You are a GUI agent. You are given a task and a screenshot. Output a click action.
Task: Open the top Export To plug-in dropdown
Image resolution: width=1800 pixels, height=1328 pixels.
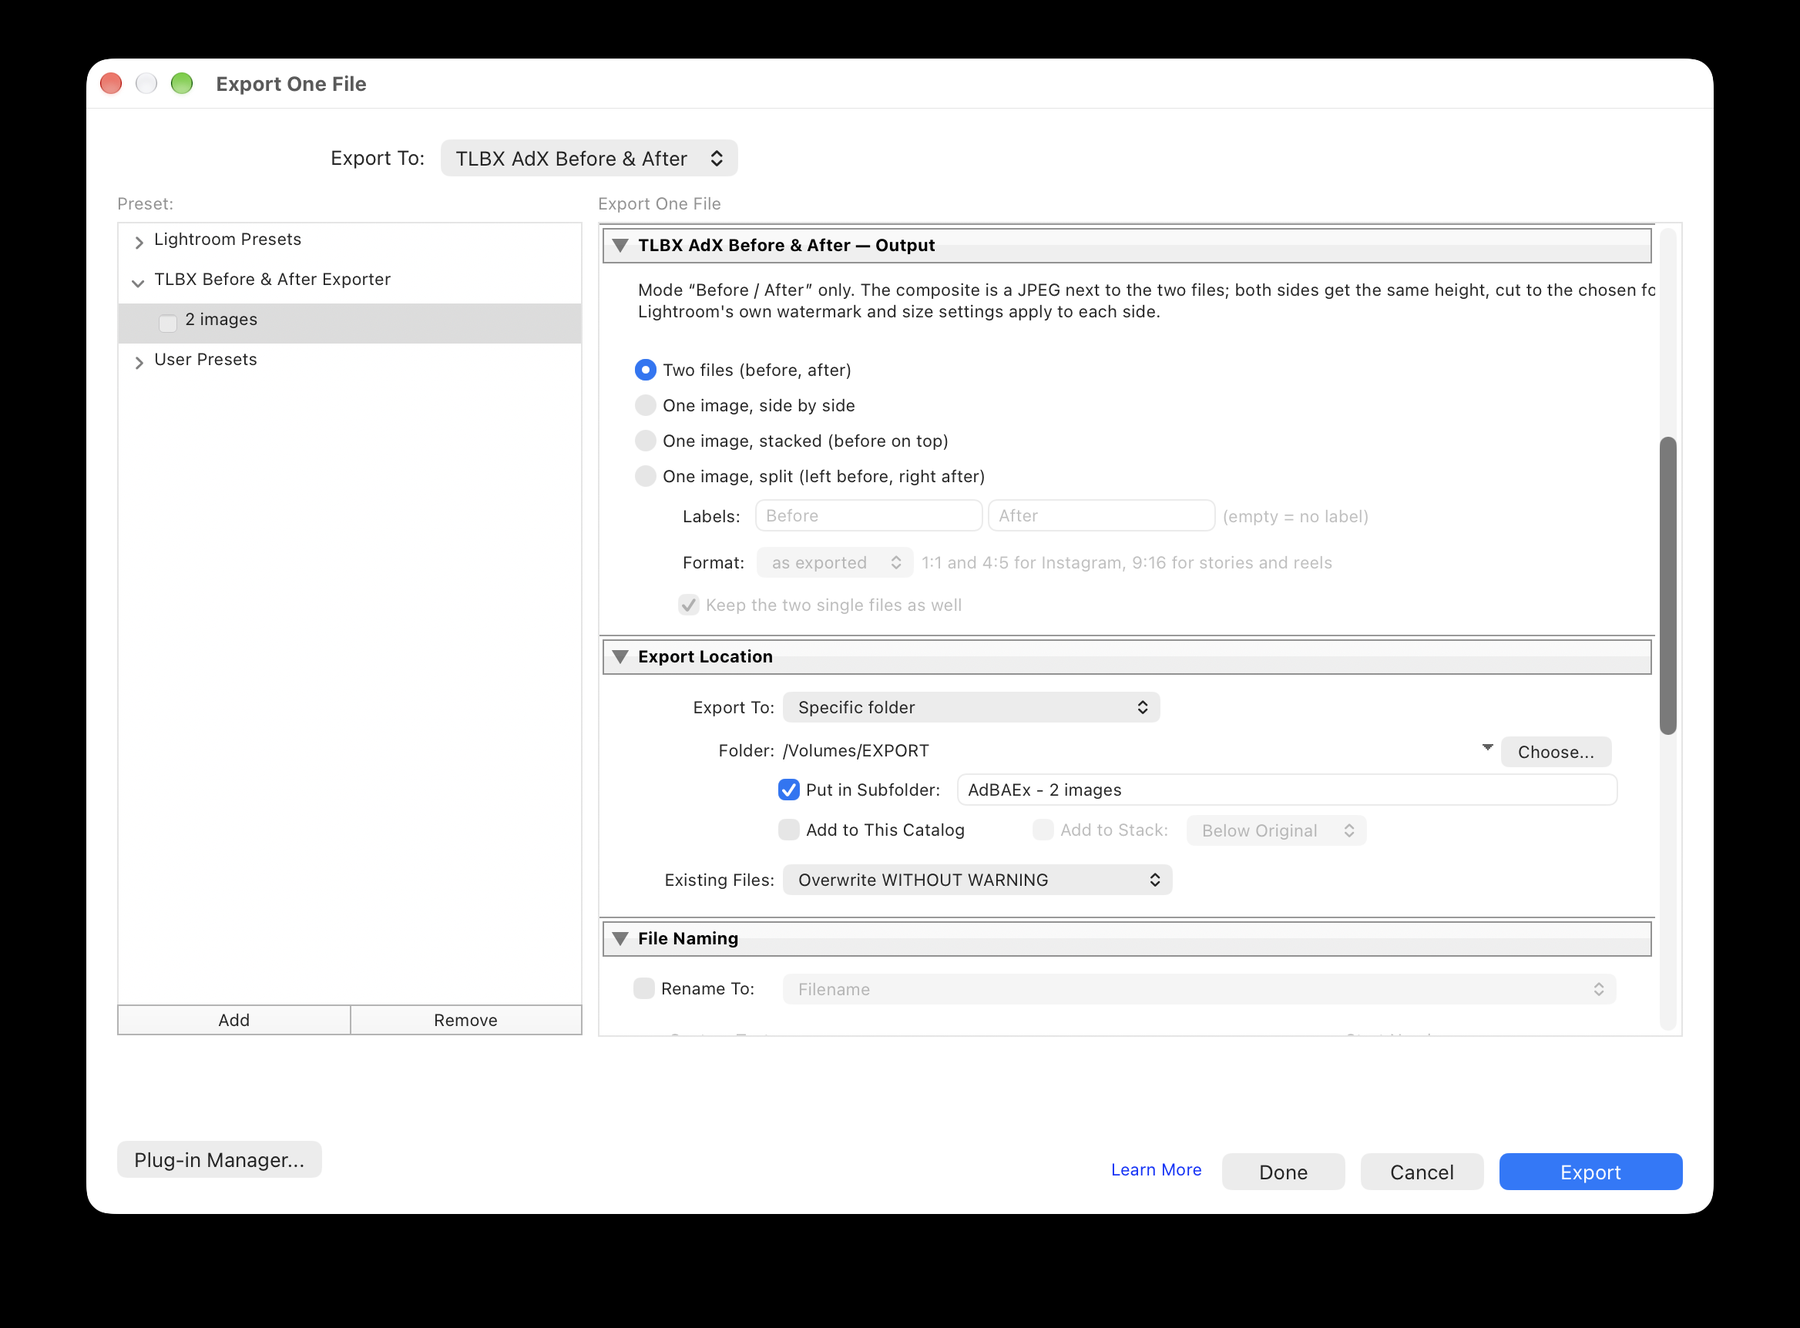[589, 158]
